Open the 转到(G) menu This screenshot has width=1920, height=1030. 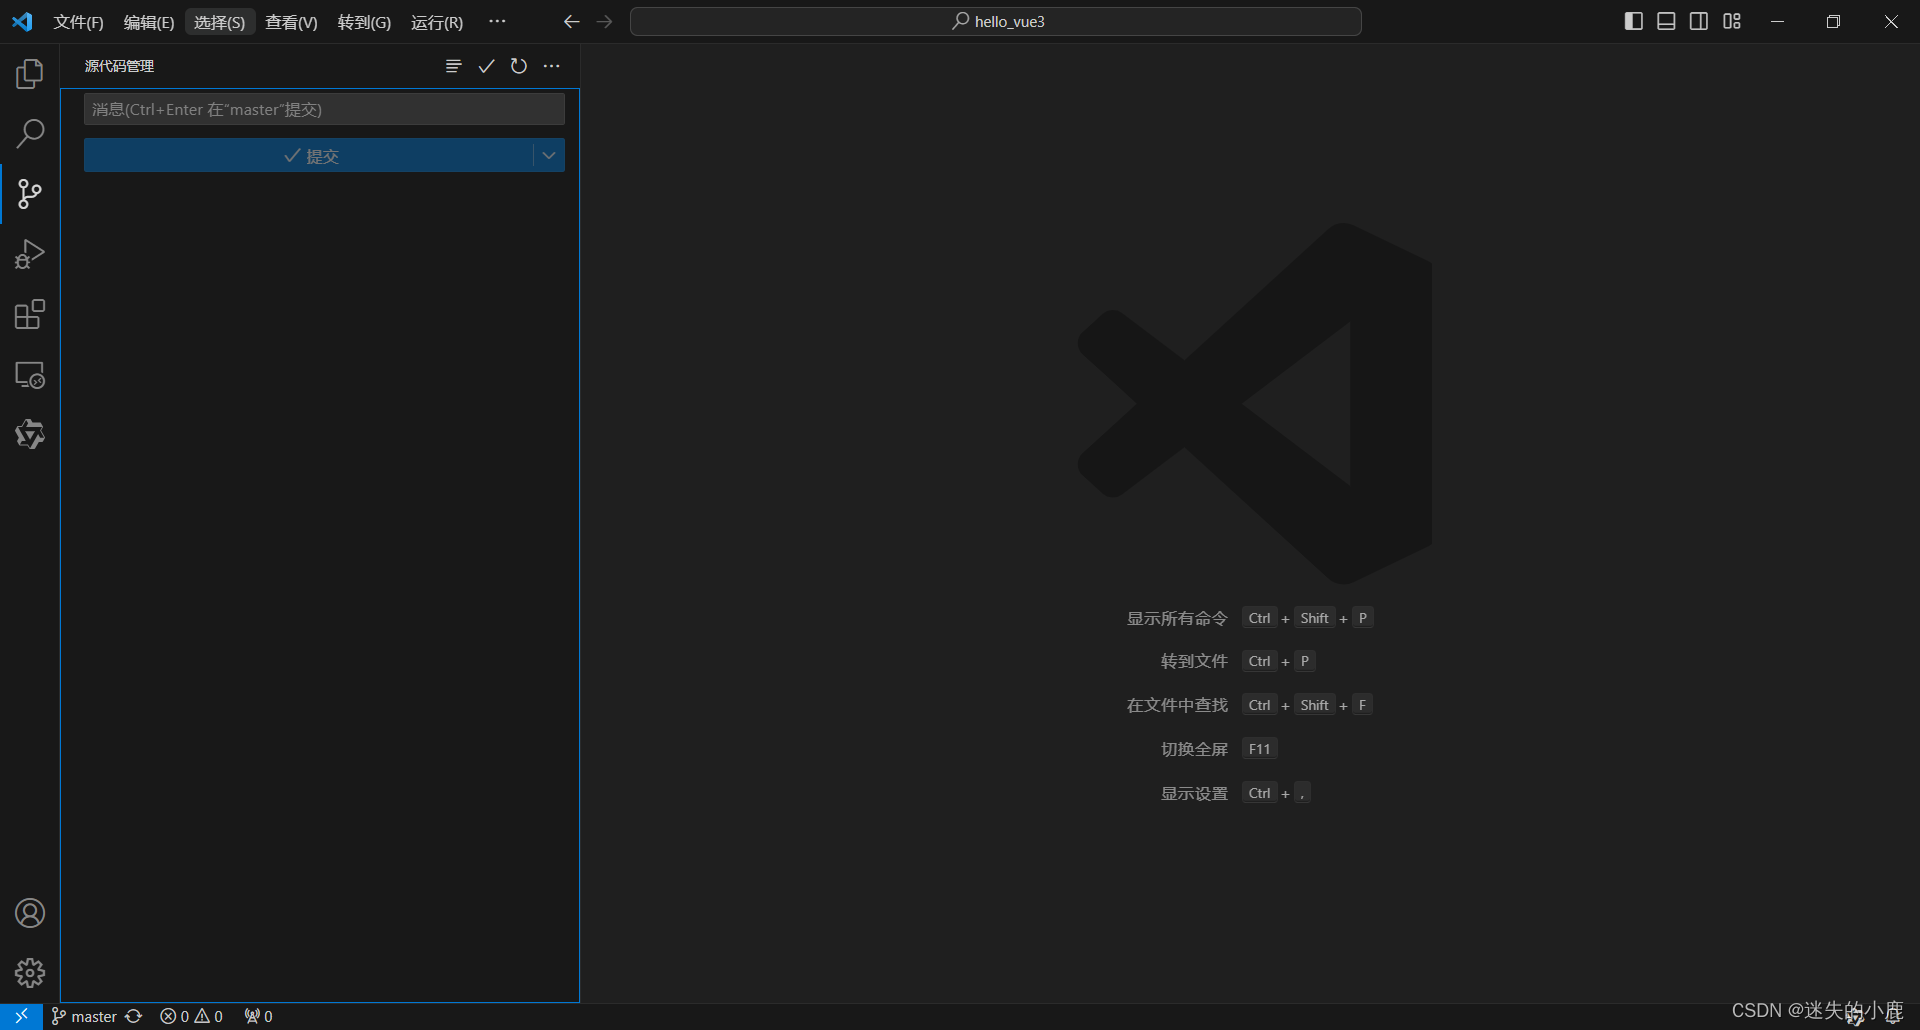tap(364, 22)
